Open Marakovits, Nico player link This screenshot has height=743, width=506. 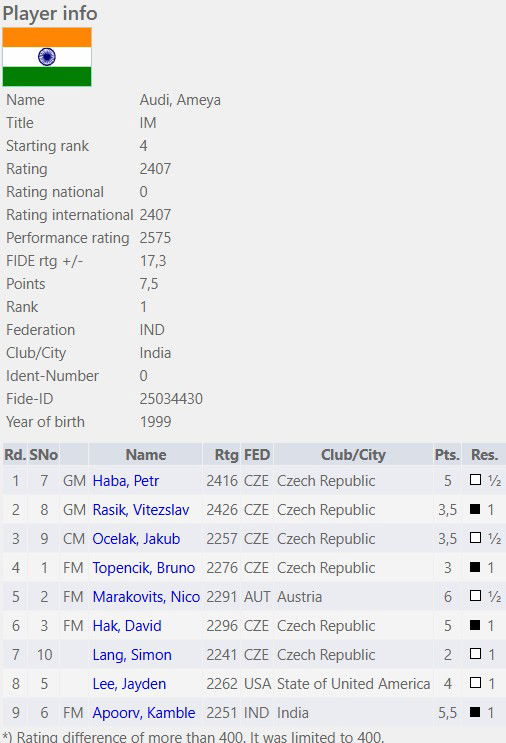pyautogui.click(x=146, y=597)
